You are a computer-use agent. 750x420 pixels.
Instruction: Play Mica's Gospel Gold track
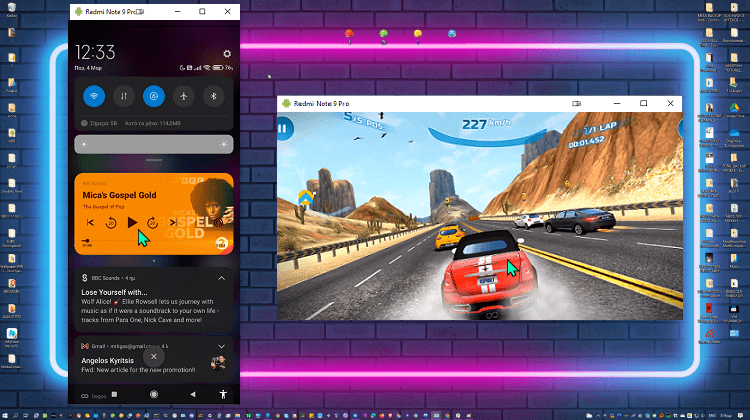(x=132, y=222)
